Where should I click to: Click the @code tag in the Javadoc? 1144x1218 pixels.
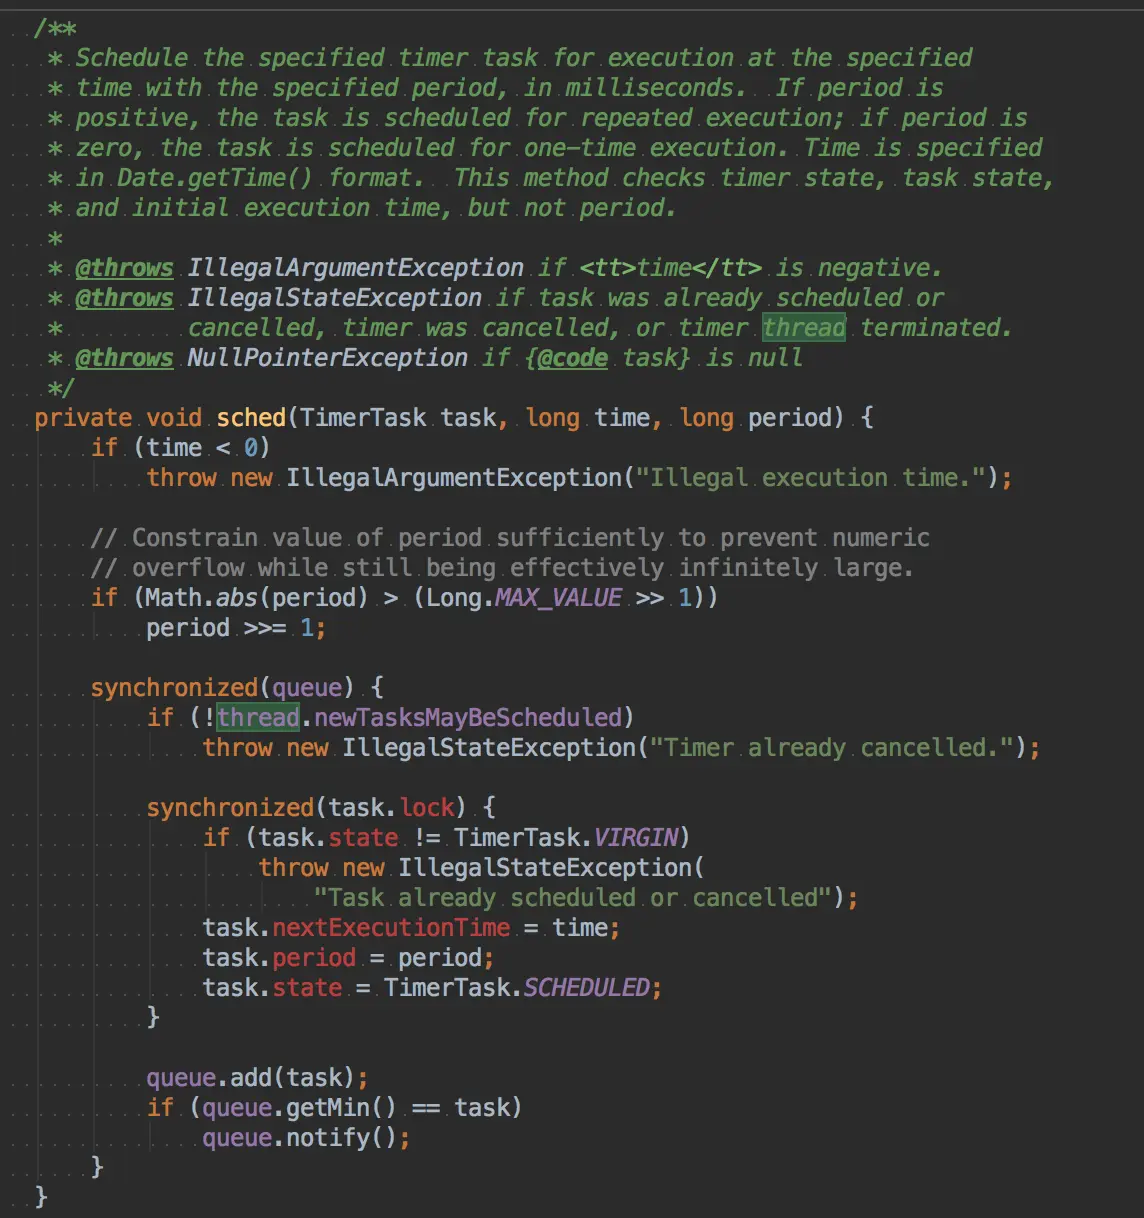(x=573, y=357)
